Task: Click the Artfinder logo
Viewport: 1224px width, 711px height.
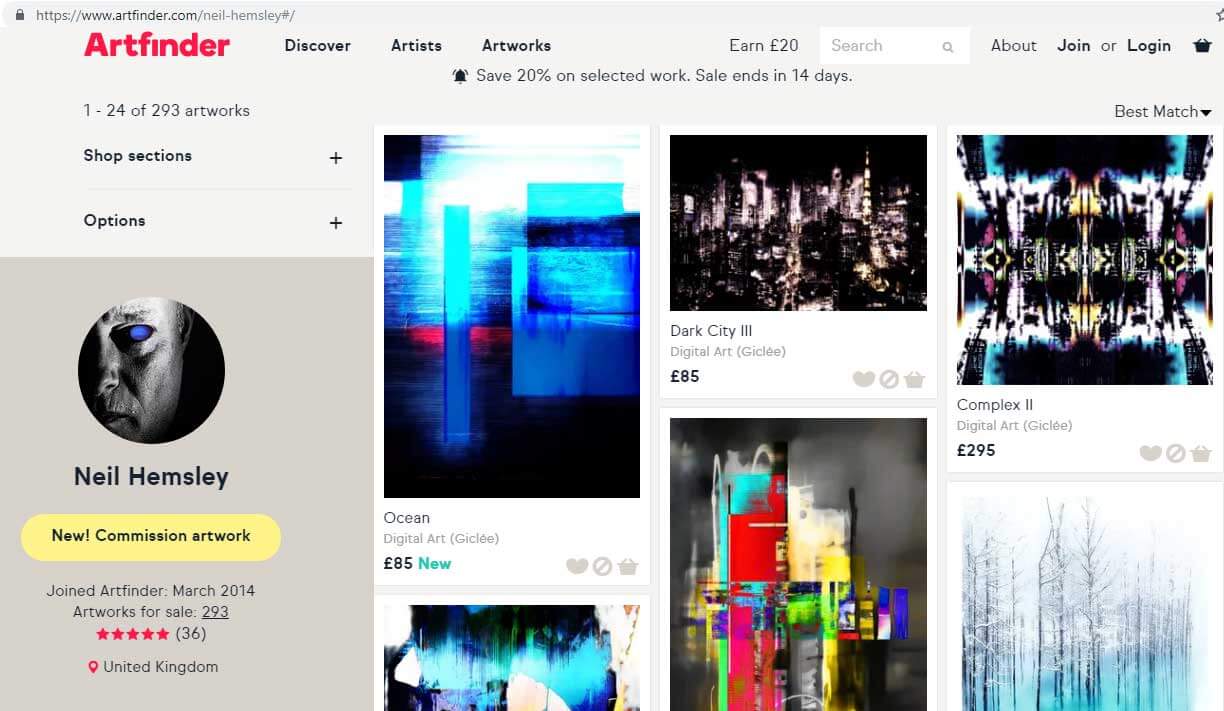Action: (x=157, y=45)
